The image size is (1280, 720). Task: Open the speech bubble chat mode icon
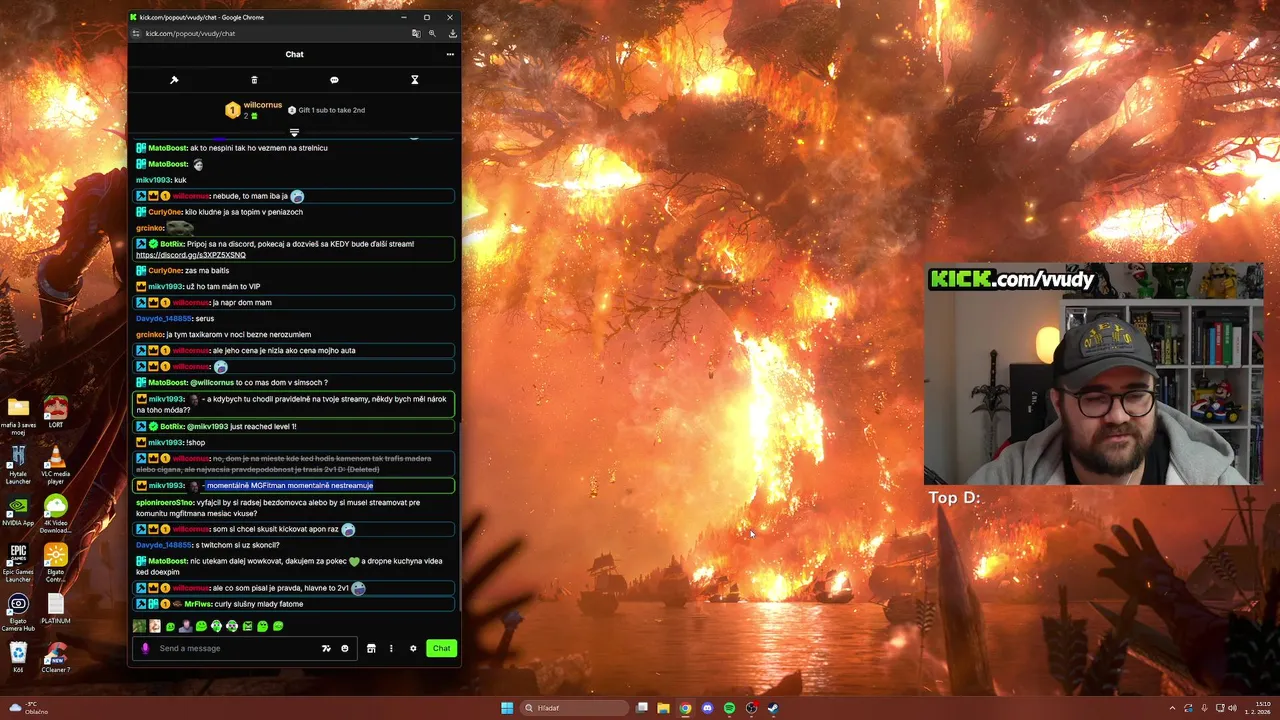coord(334,80)
